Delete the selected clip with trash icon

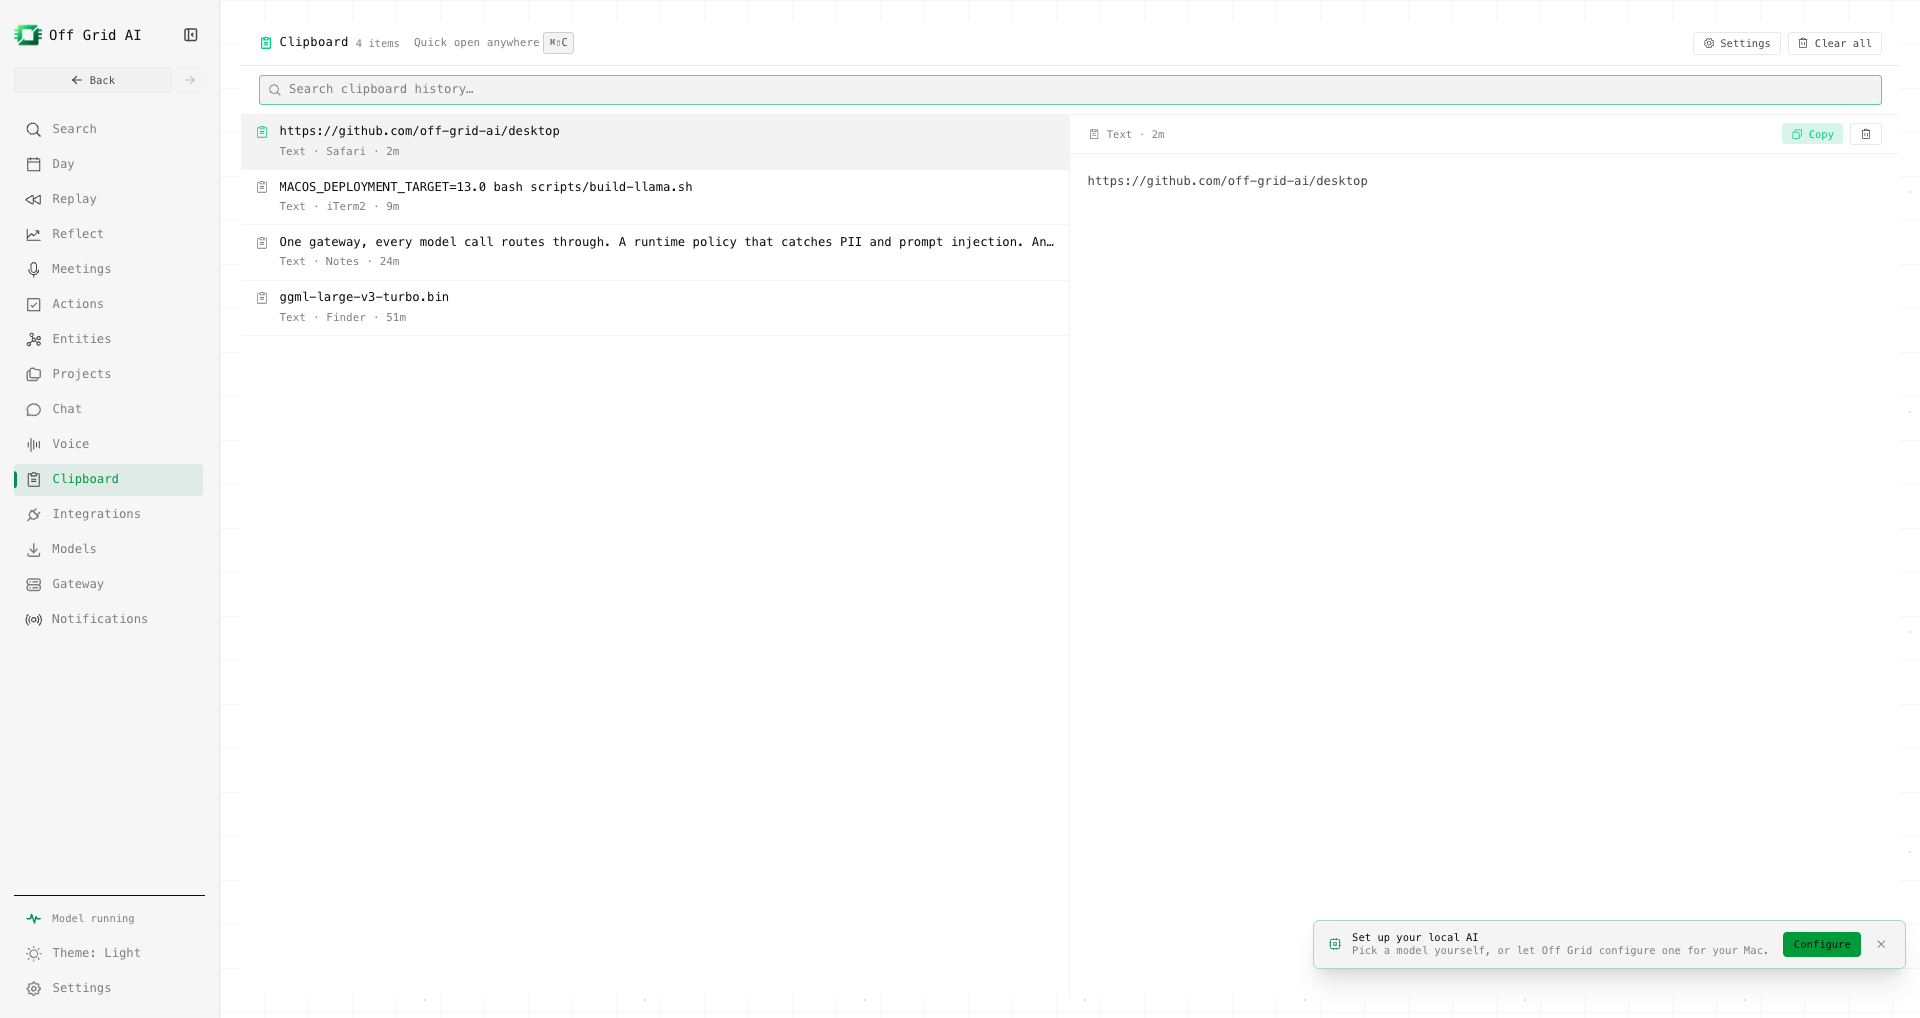pyautogui.click(x=1866, y=134)
